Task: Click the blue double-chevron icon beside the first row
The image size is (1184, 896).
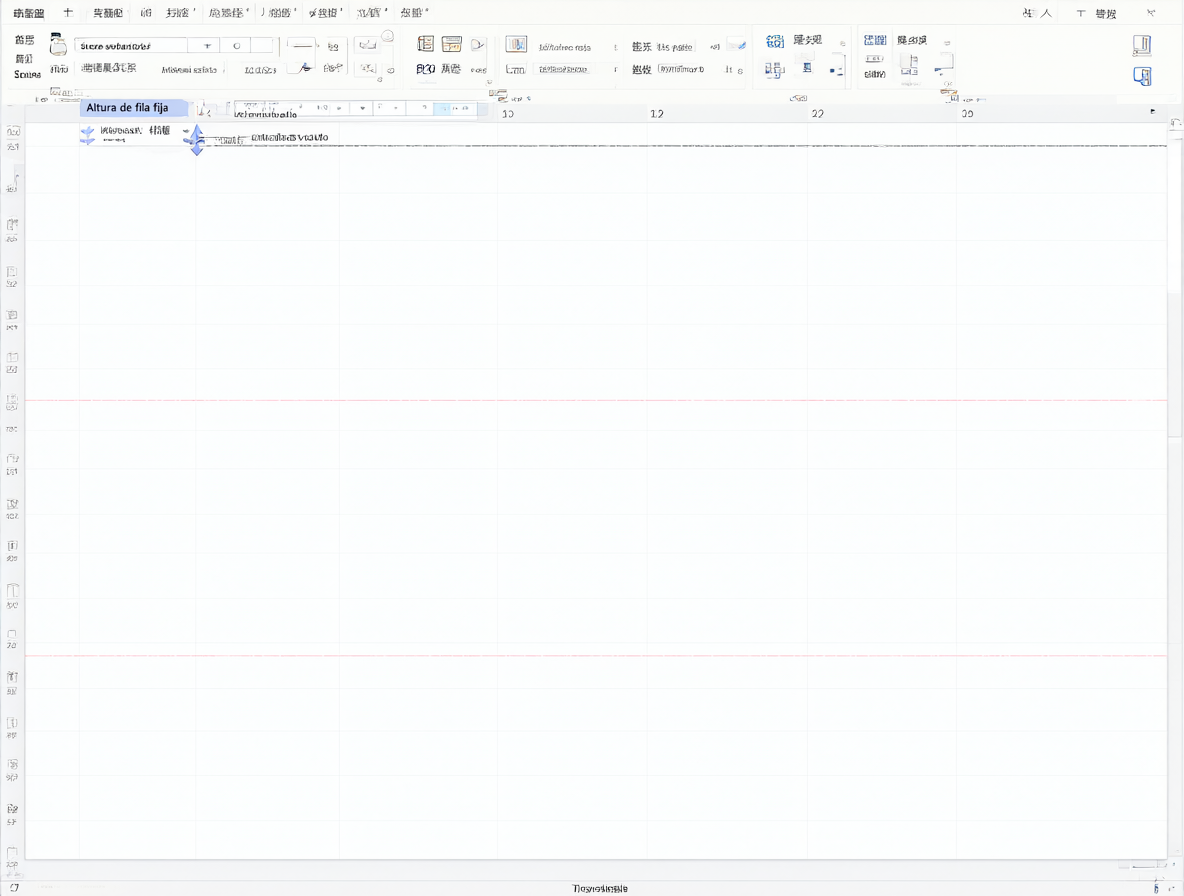Action: [88, 135]
